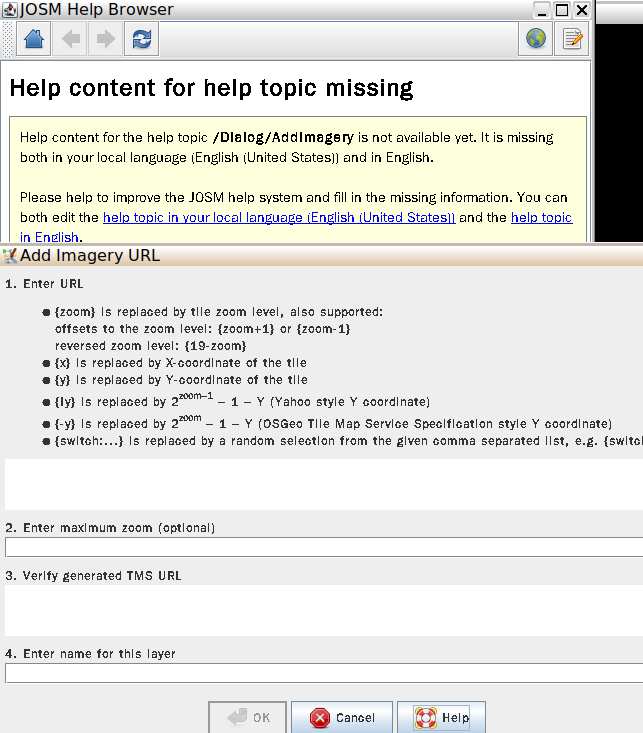Click the generated TMS URL text area

(320, 610)
